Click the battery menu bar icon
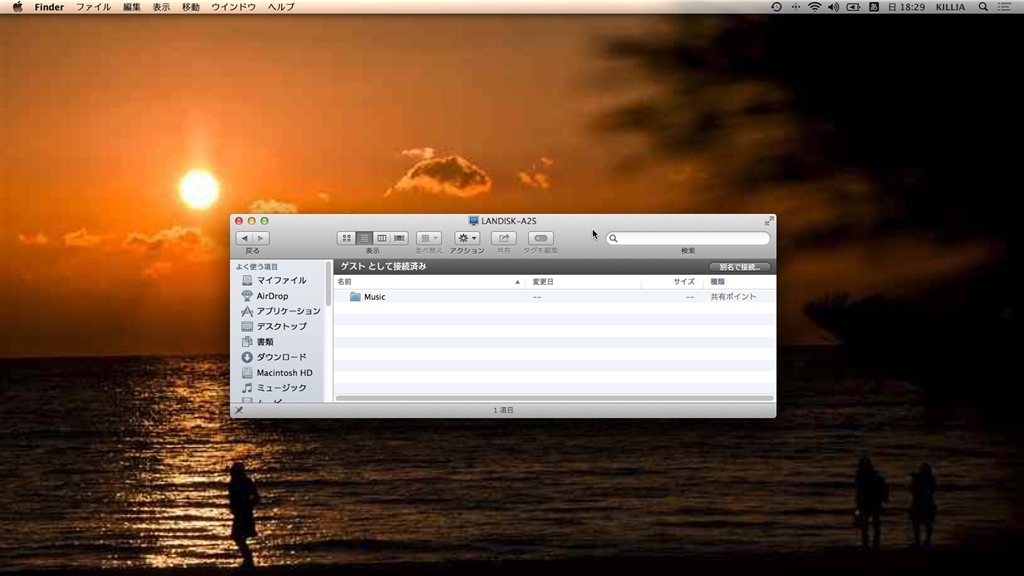The image size is (1024, 576). 854,7
